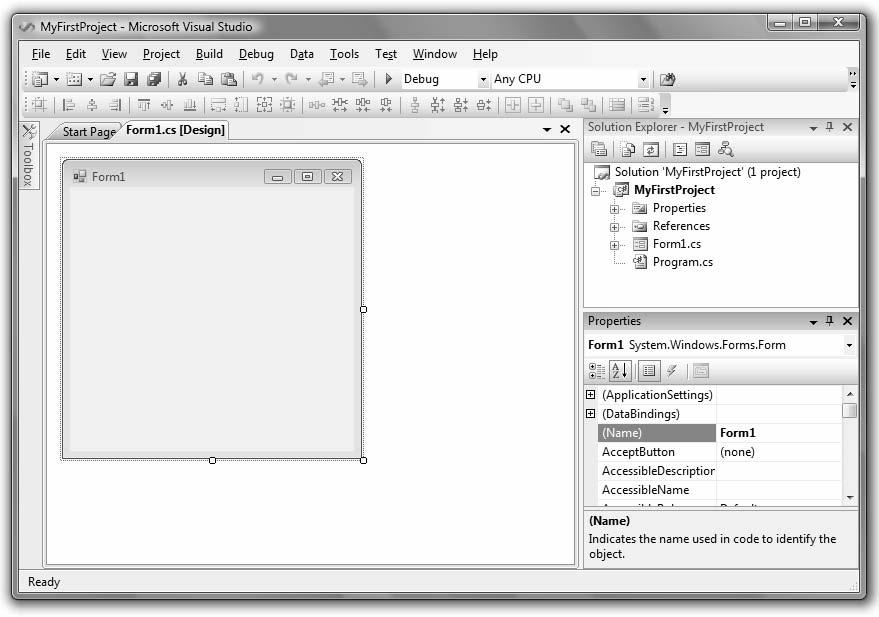Screen dimensions: 879x617
Task: Expand the (DataBindings) property group
Action: coord(590,414)
